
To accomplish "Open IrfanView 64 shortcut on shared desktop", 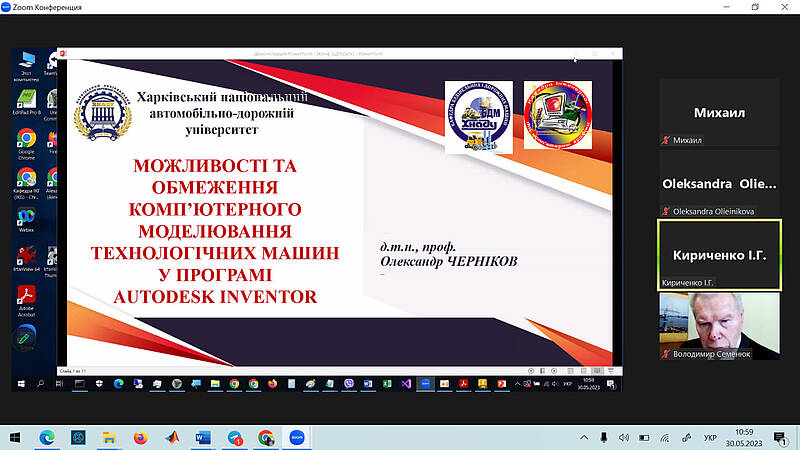I will pos(26,259).
